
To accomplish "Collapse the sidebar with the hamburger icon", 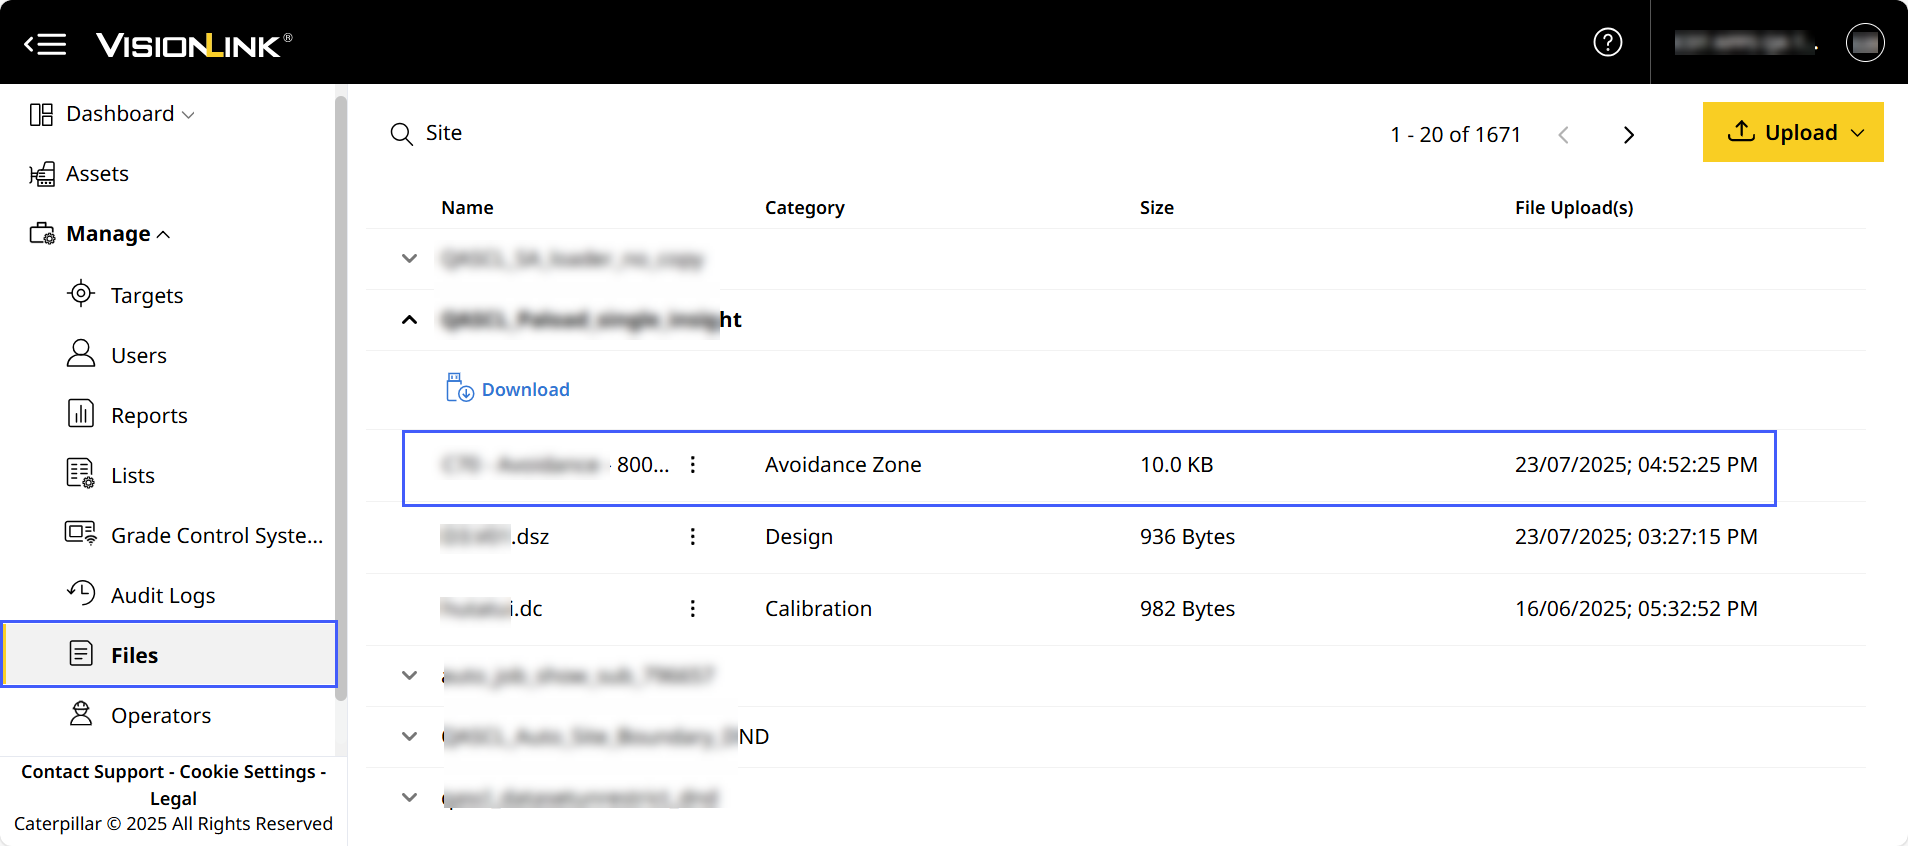I will click(45, 44).
